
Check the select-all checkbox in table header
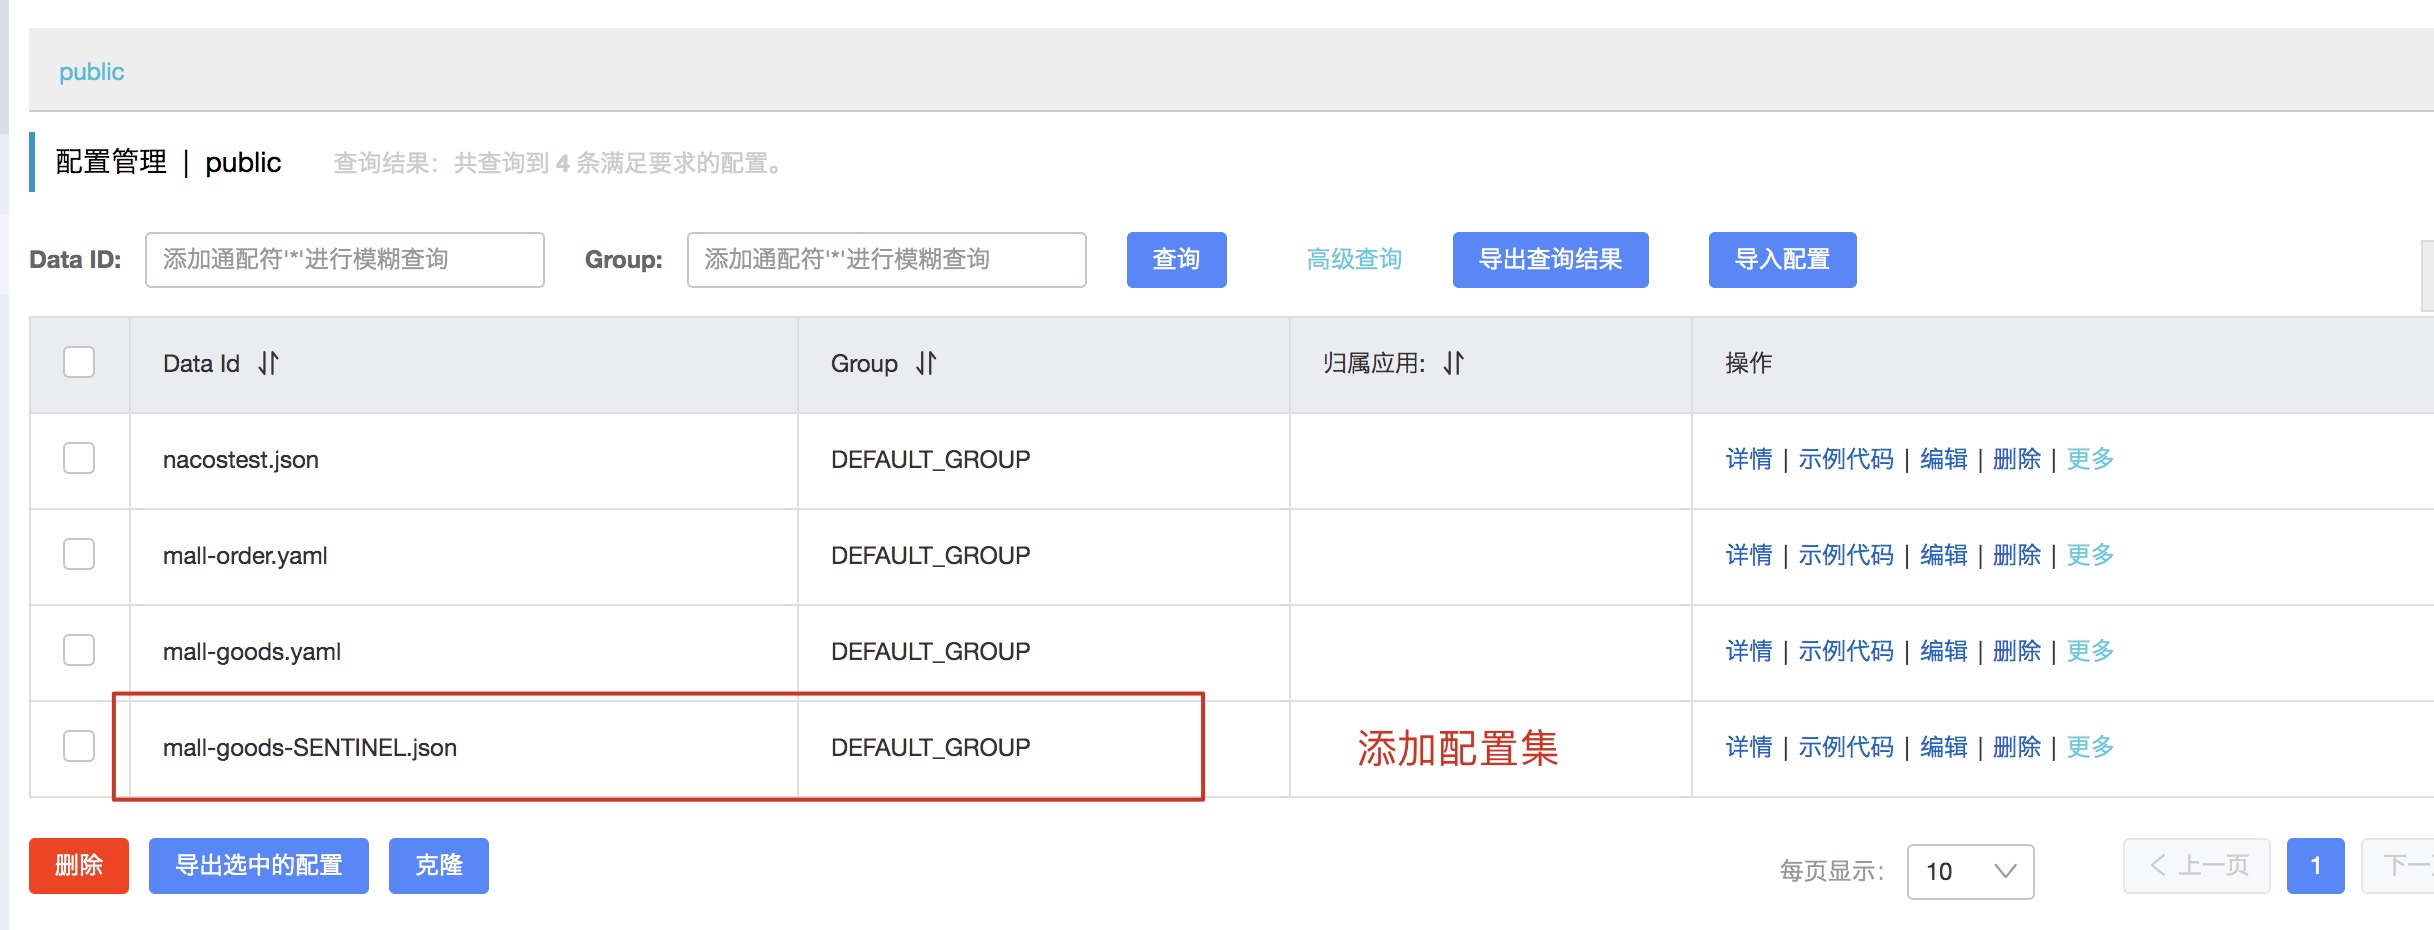click(78, 363)
